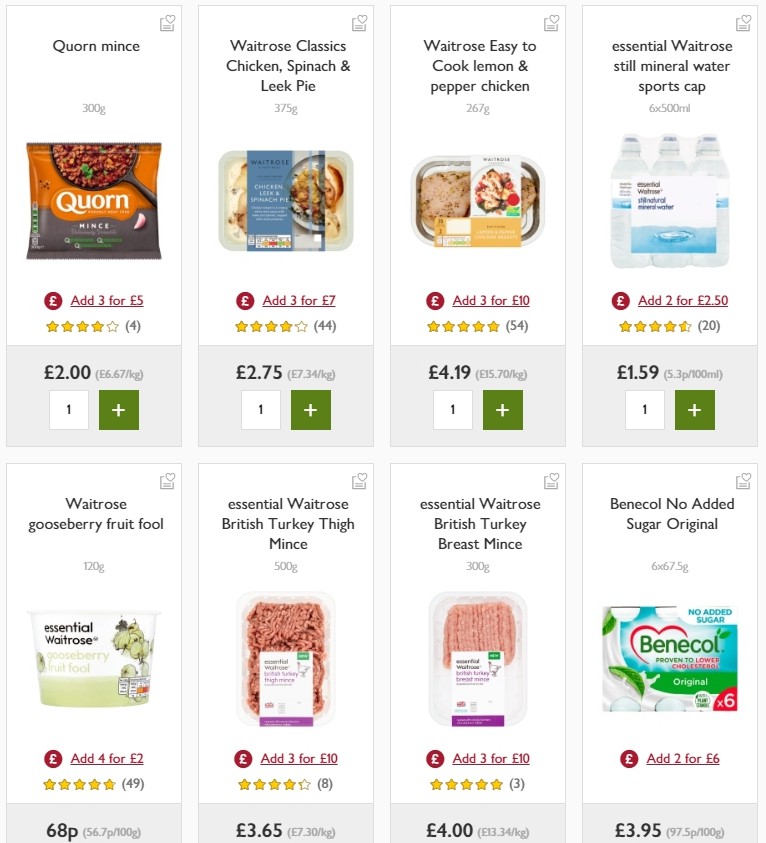
Task: Add Turkey Thigh Mince to favourites list
Action: pyautogui.click(x=359, y=480)
